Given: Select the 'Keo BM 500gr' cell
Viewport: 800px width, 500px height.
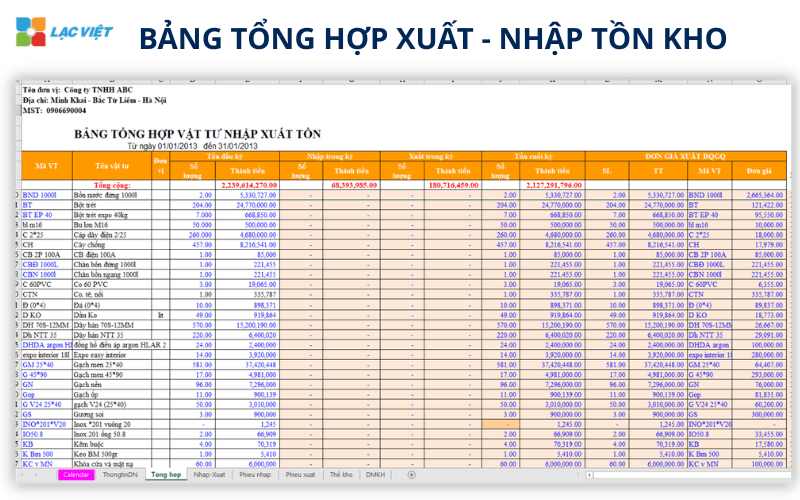Looking at the screenshot, I should (x=112, y=454).
